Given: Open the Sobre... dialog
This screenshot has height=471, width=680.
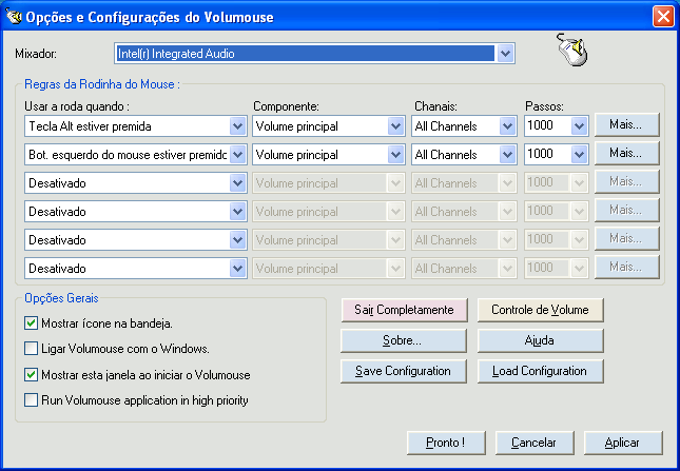Looking at the screenshot, I should (403, 340).
